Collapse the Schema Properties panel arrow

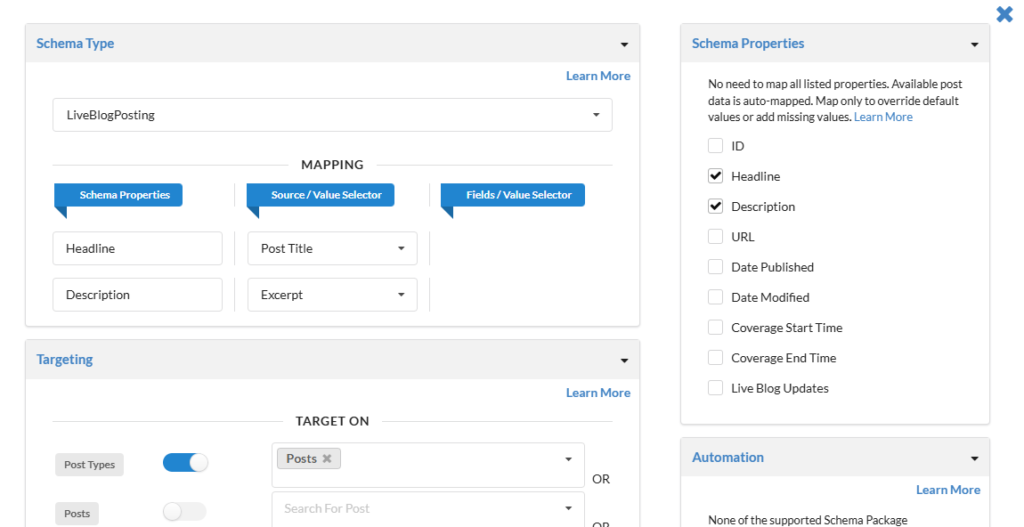pos(974,45)
